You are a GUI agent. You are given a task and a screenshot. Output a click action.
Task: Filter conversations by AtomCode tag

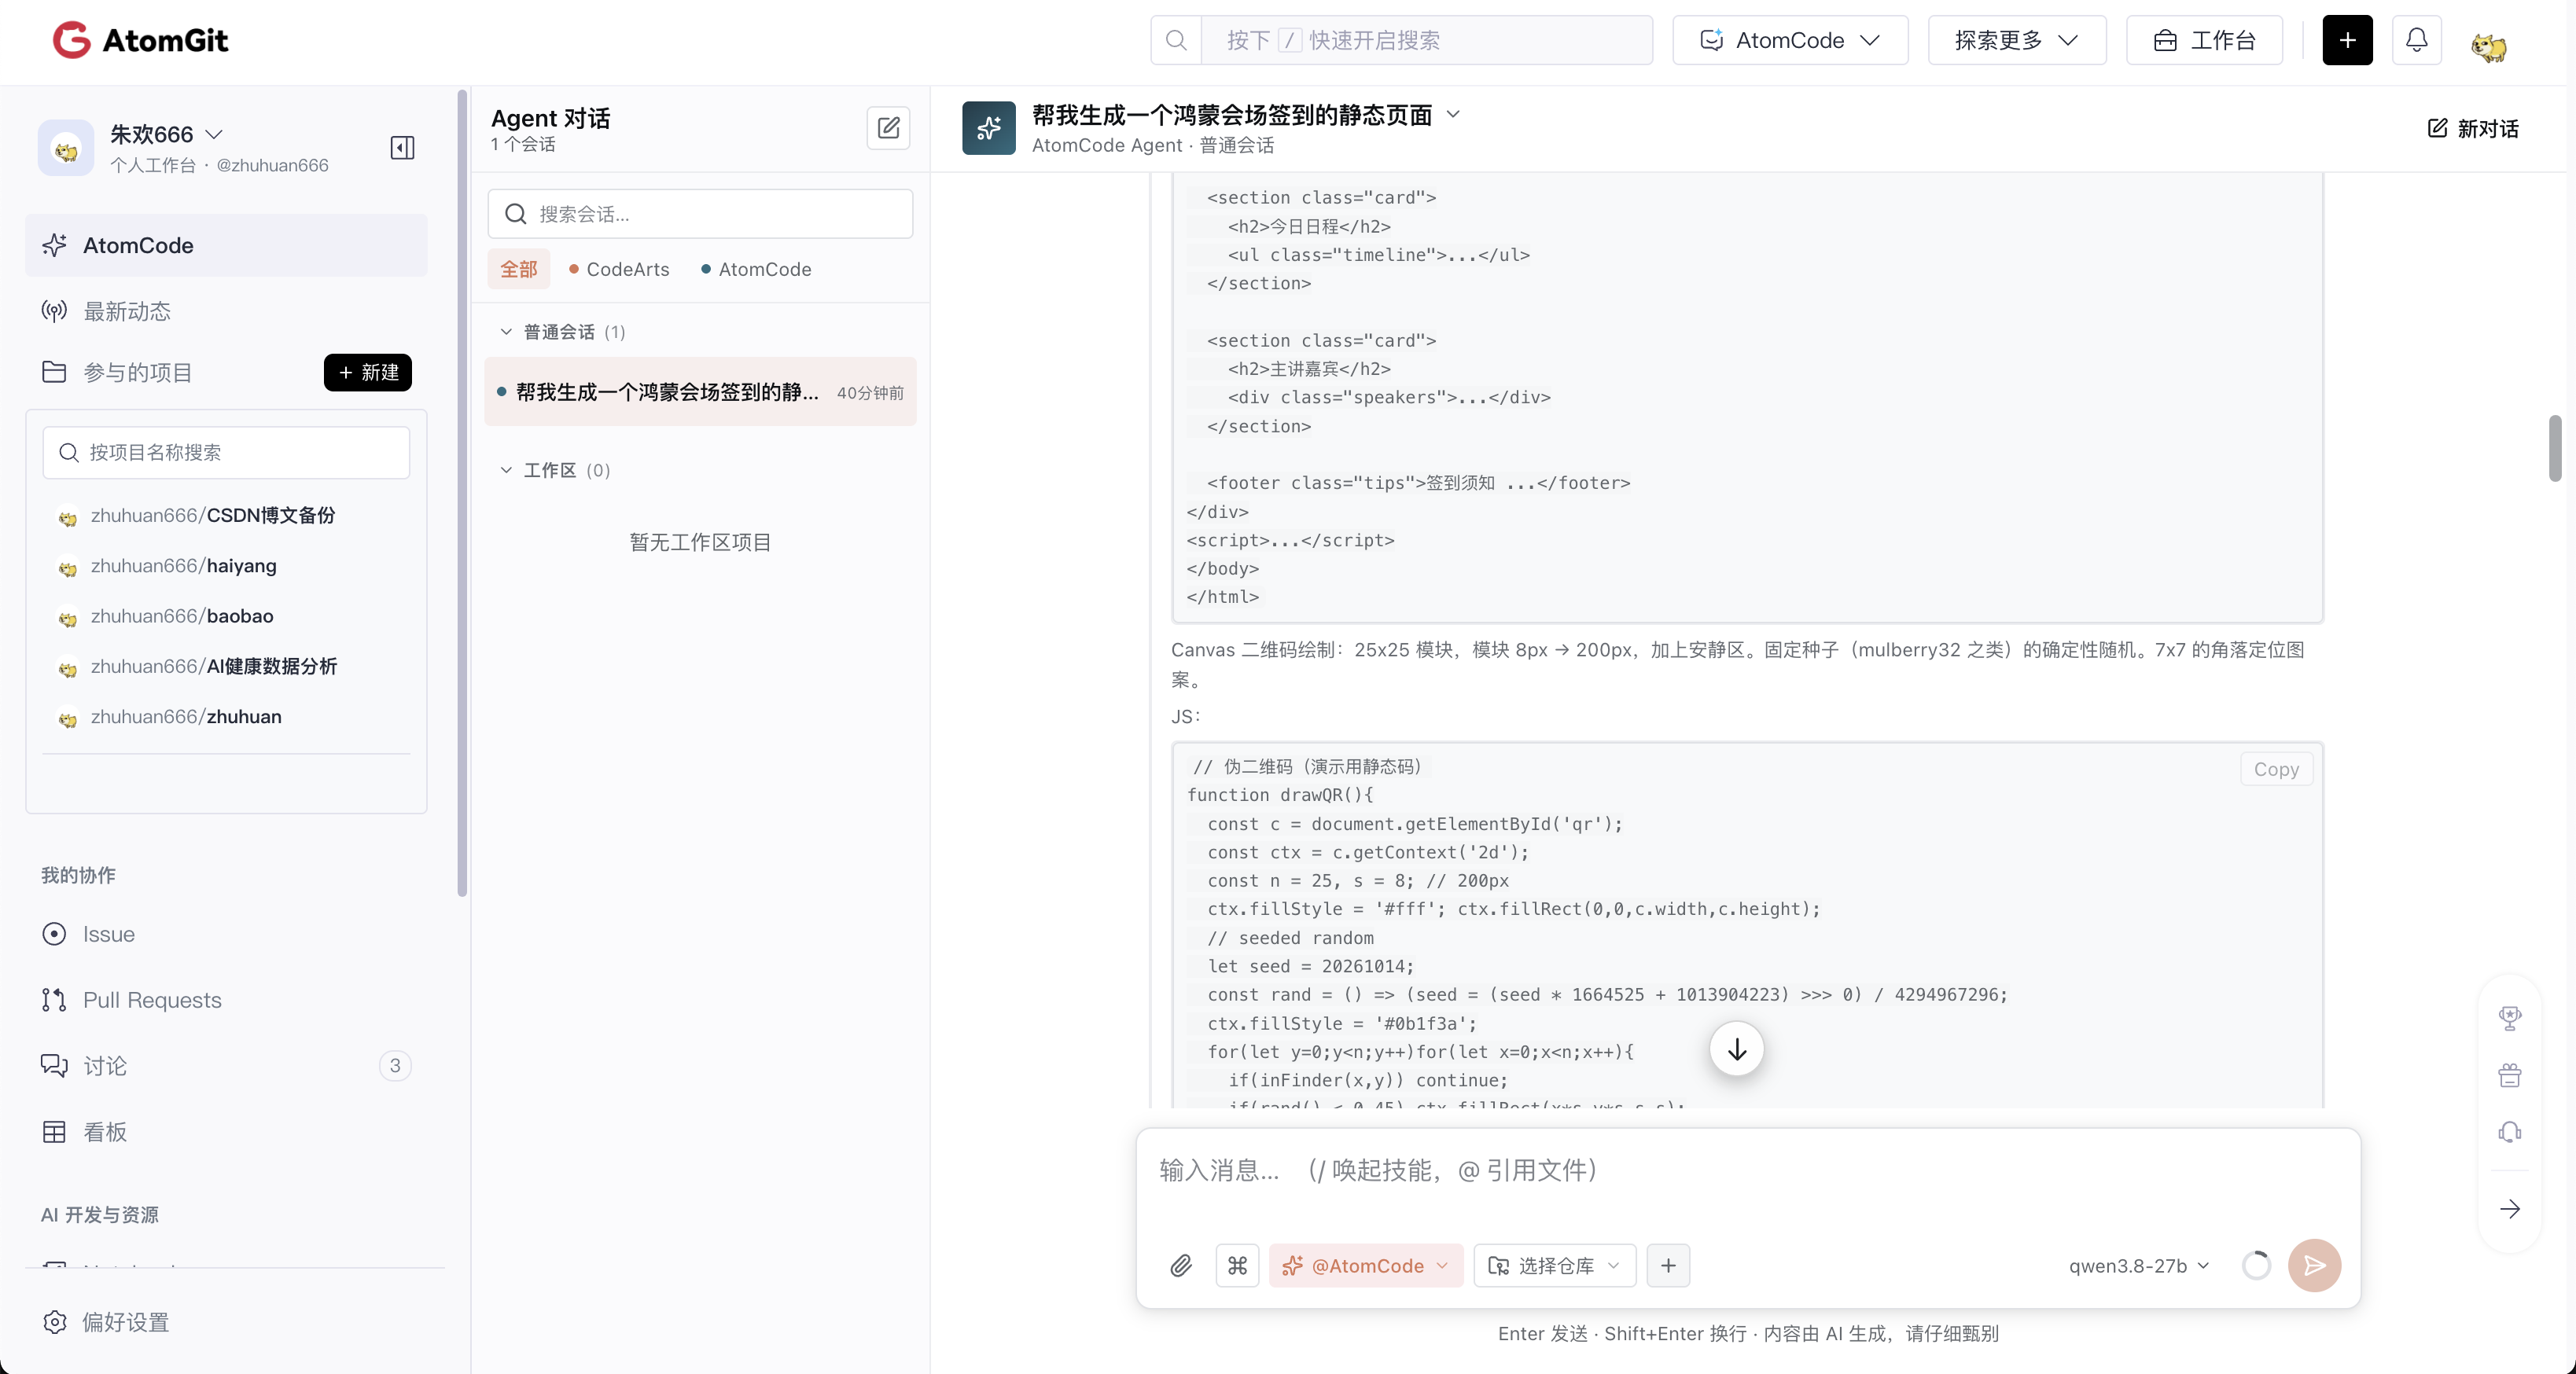click(x=756, y=269)
